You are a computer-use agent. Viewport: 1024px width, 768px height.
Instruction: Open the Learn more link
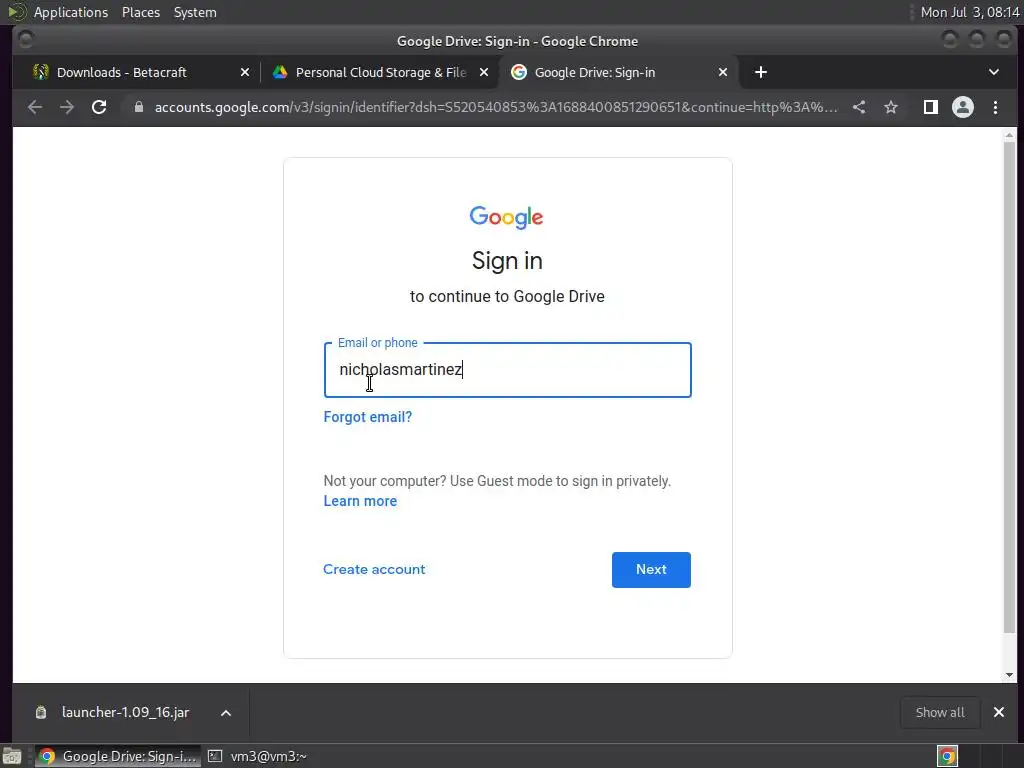point(360,501)
